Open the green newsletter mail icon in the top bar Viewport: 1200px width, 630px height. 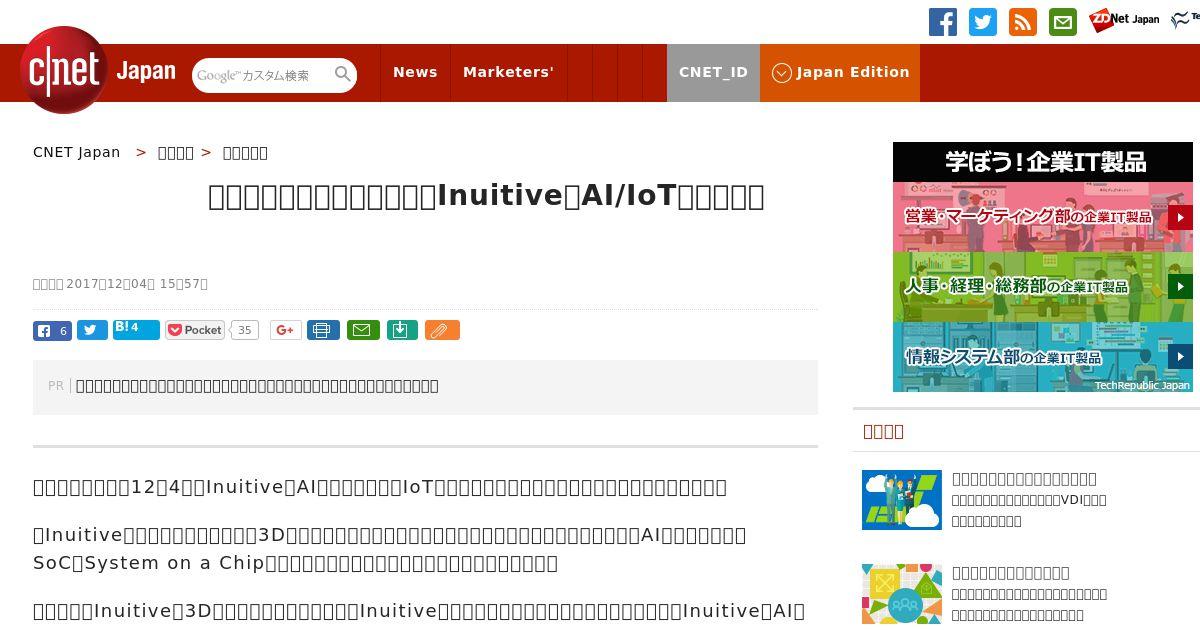click(x=1063, y=22)
